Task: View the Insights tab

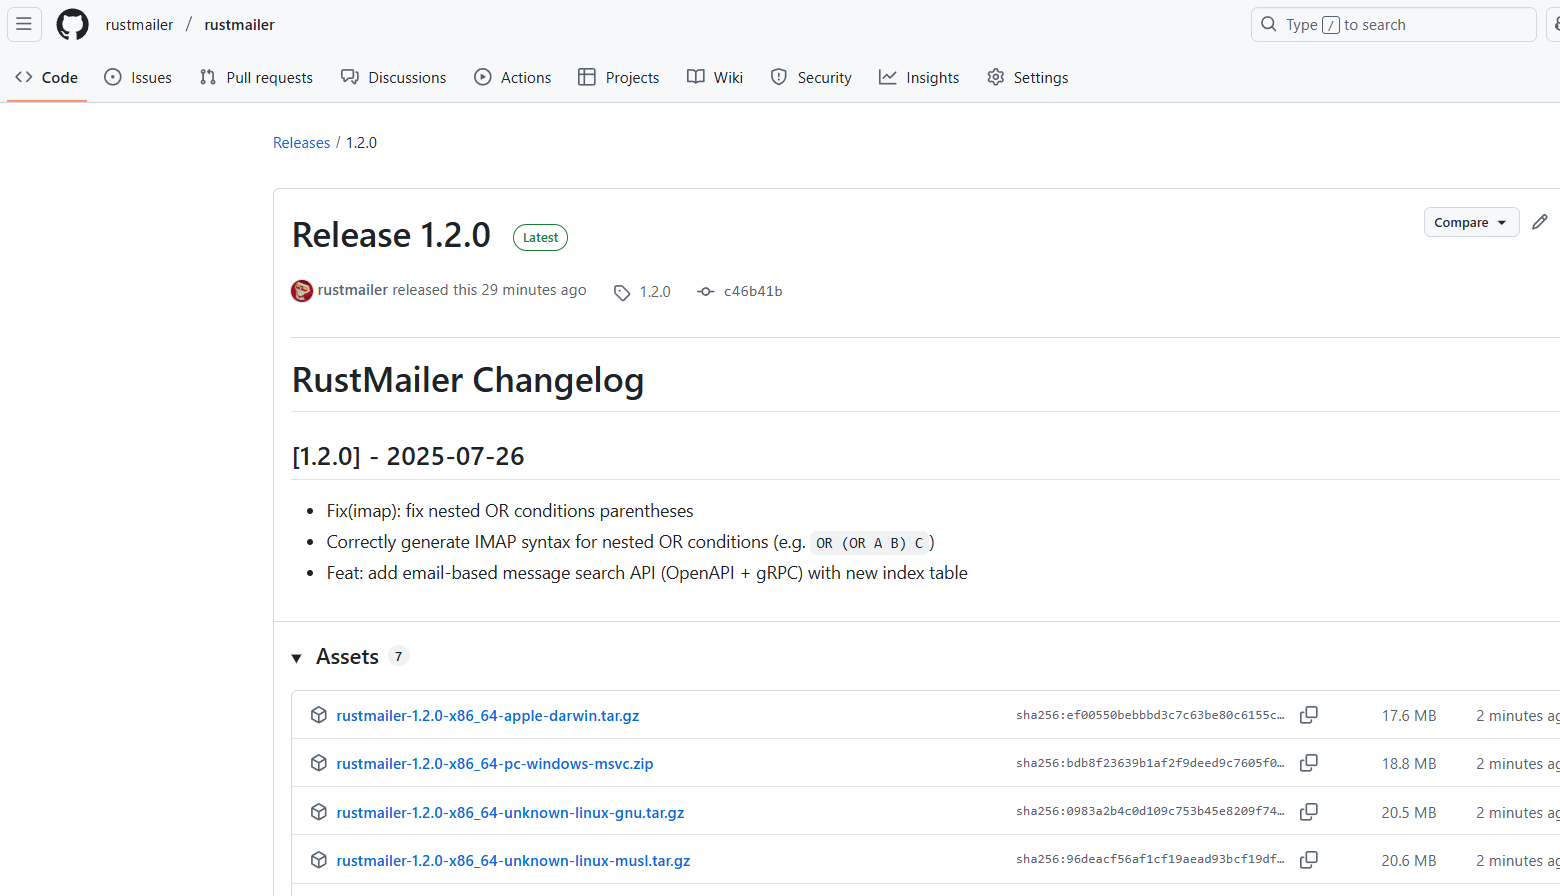Action: pyautogui.click(x=919, y=77)
